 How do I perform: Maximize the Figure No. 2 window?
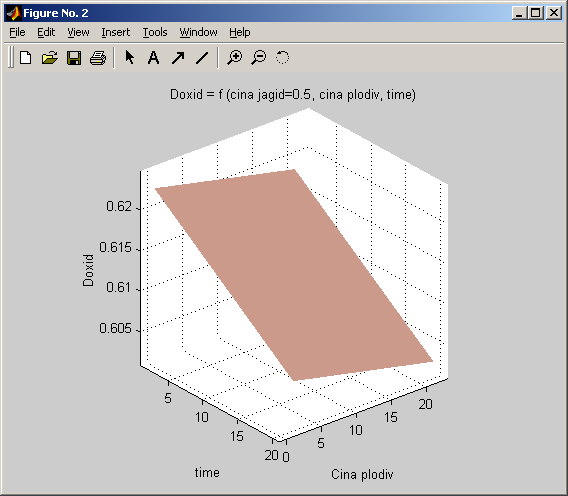(x=535, y=13)
